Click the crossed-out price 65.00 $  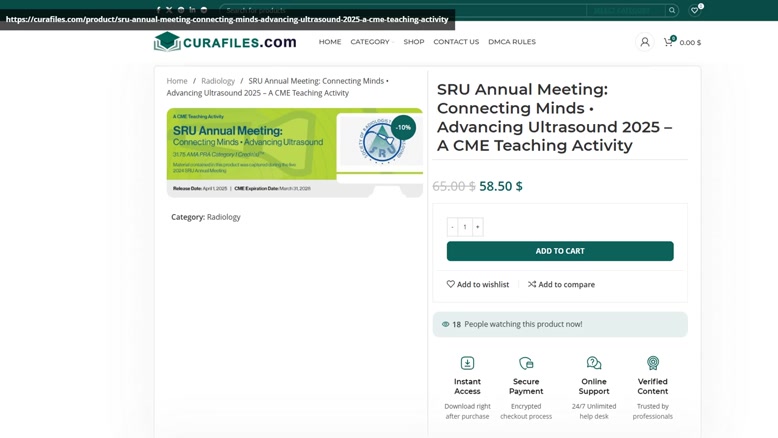click(454, 186)
